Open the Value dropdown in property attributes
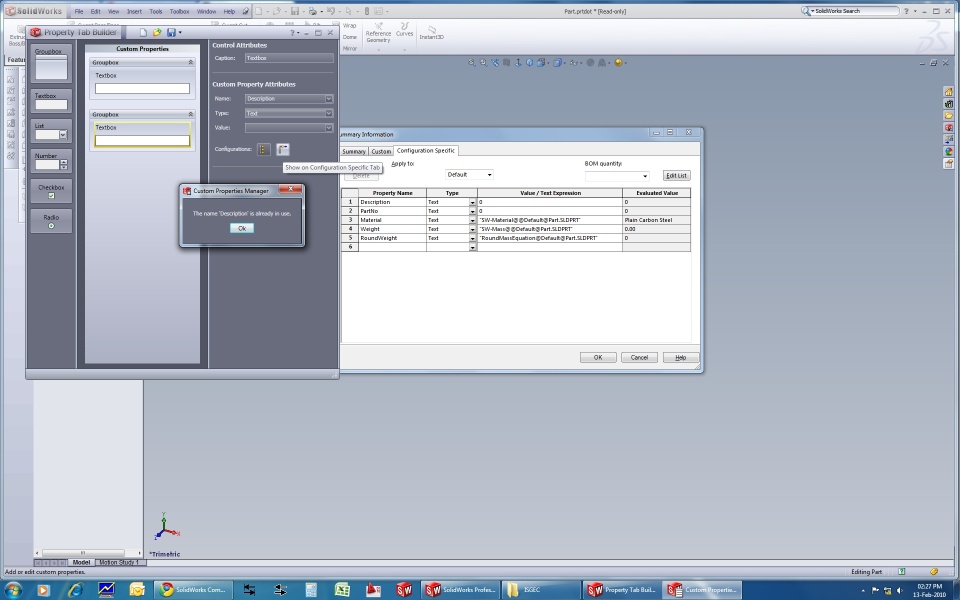 (329, 128)
